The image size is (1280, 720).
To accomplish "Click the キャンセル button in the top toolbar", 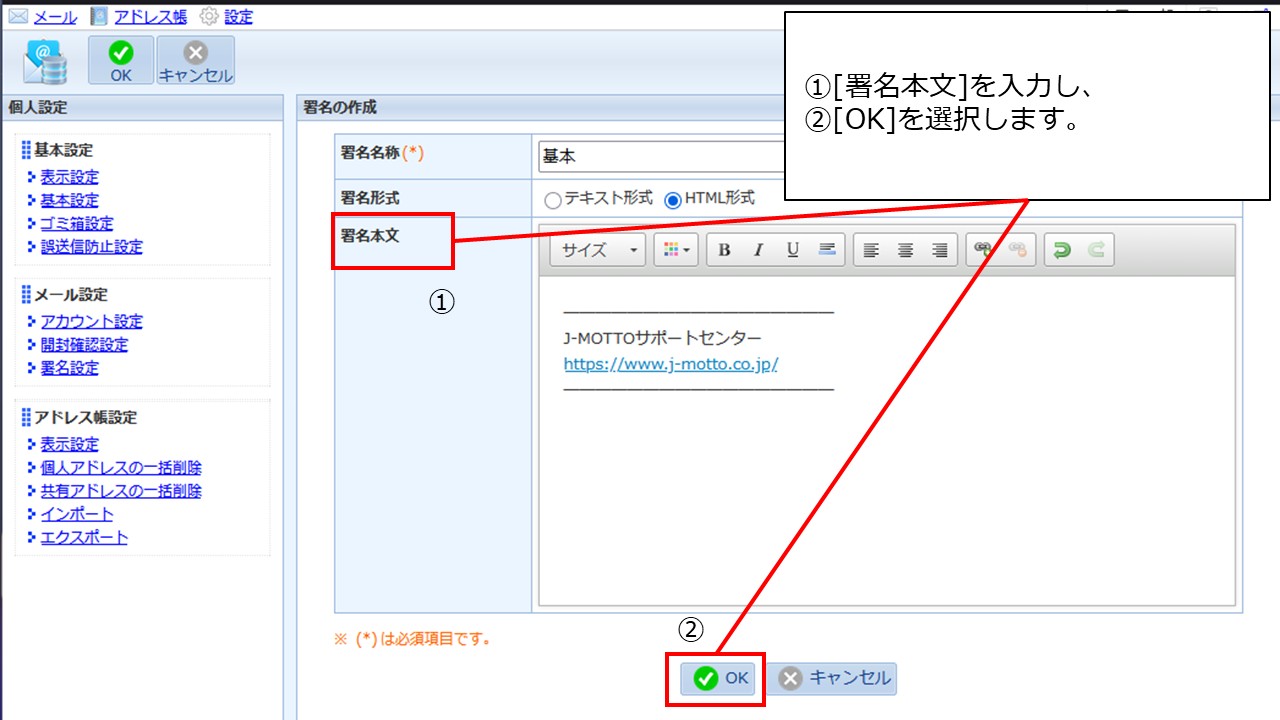I will 196,61.
